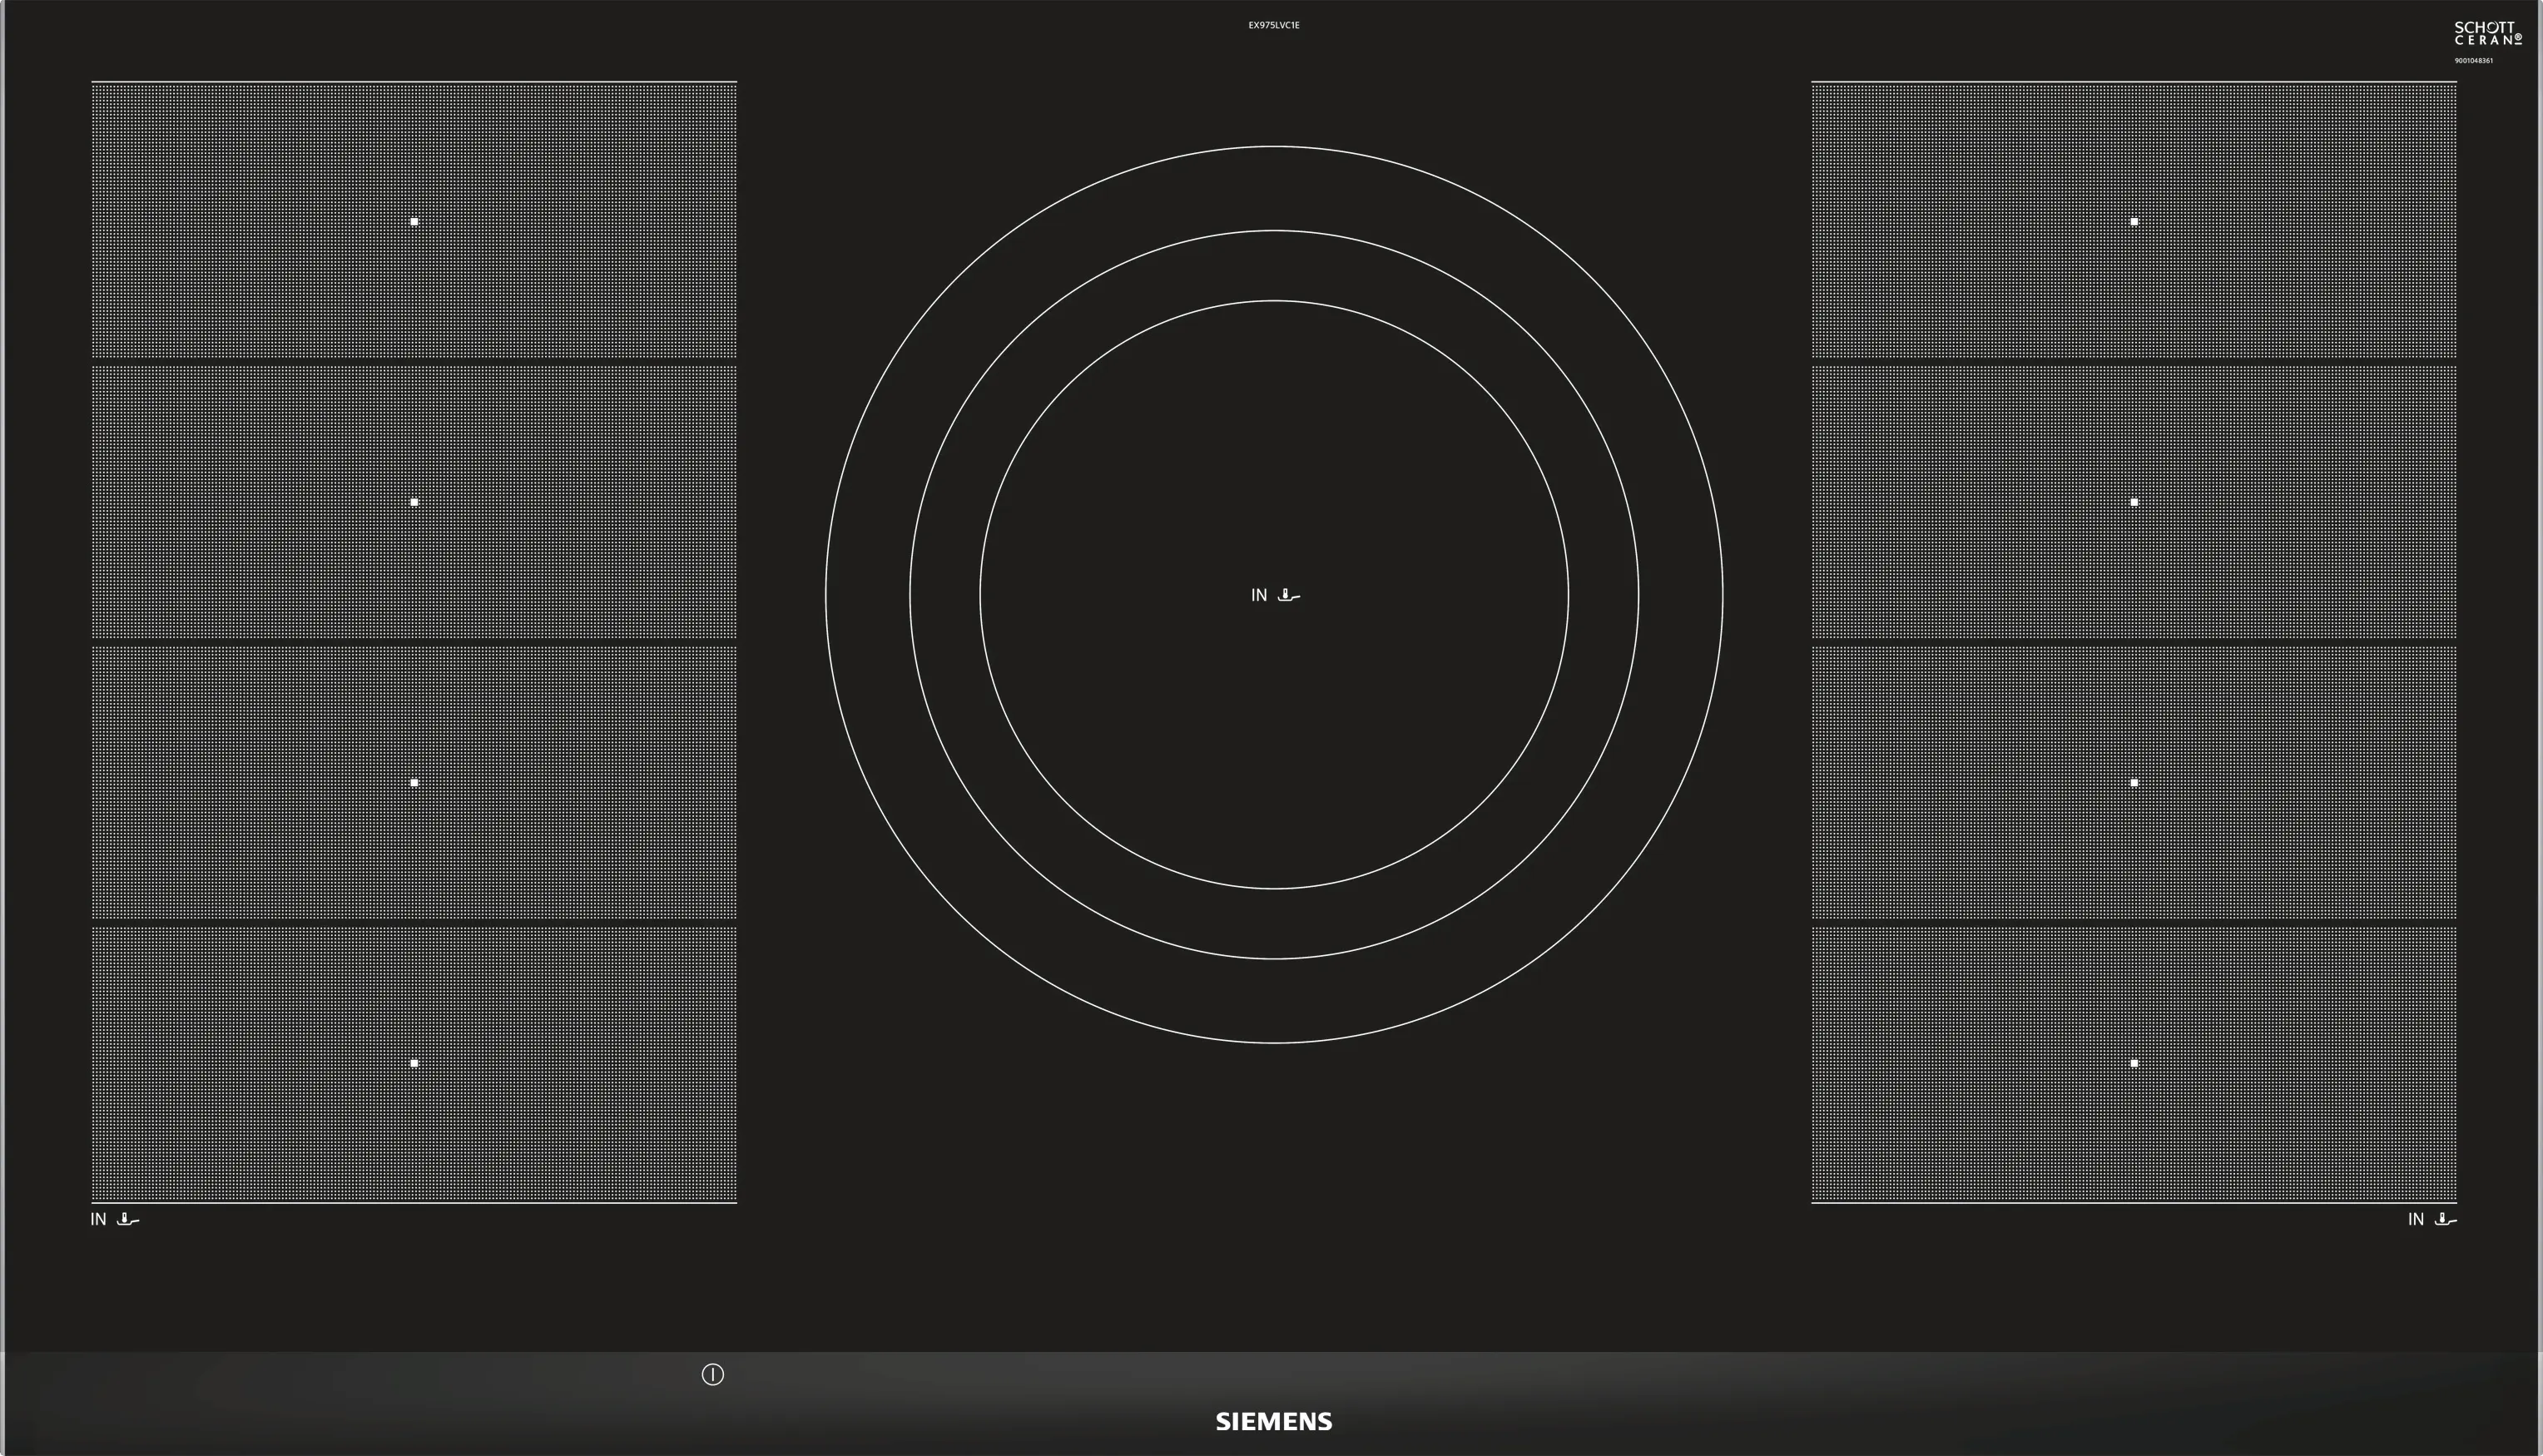The image size is (2543, 1456).
Task: Click the 'IN' label at bottom left
Action: coord(98,1219)
